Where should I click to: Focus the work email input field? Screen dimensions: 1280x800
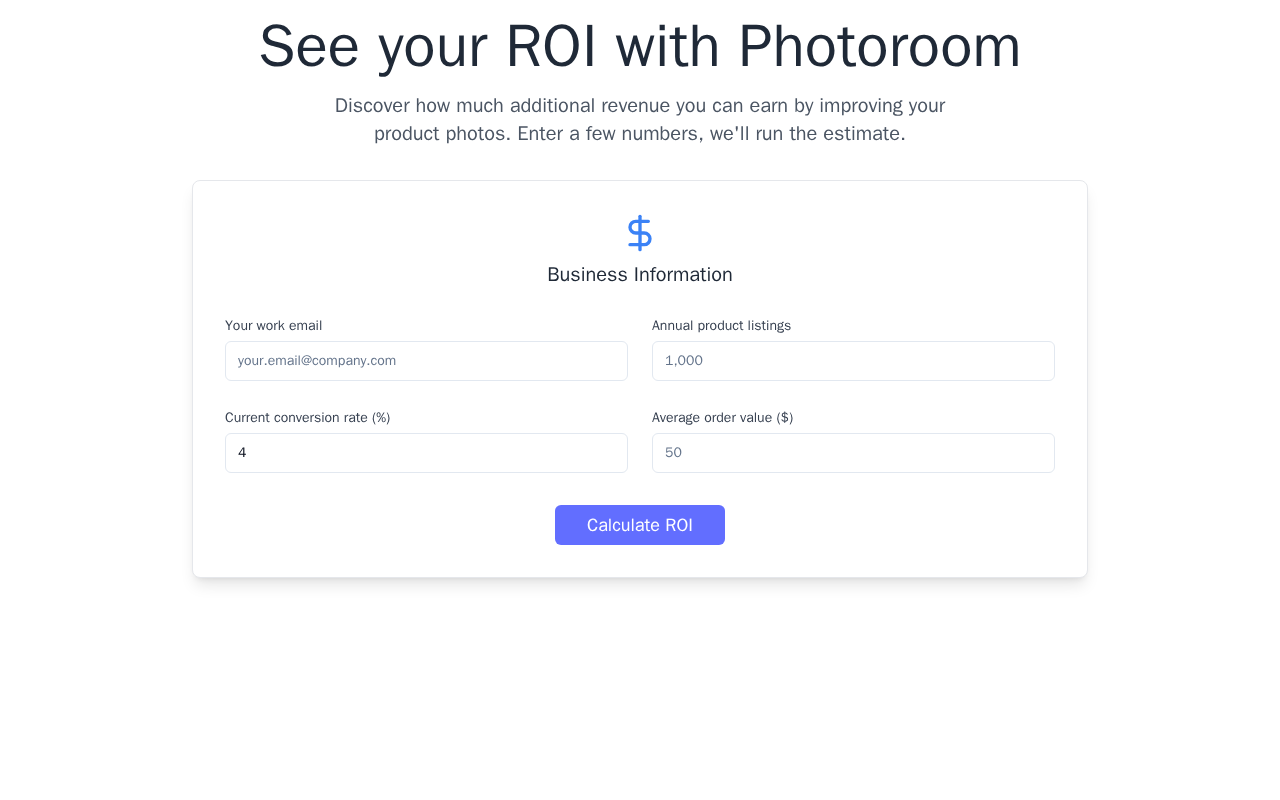click(426, 361)
